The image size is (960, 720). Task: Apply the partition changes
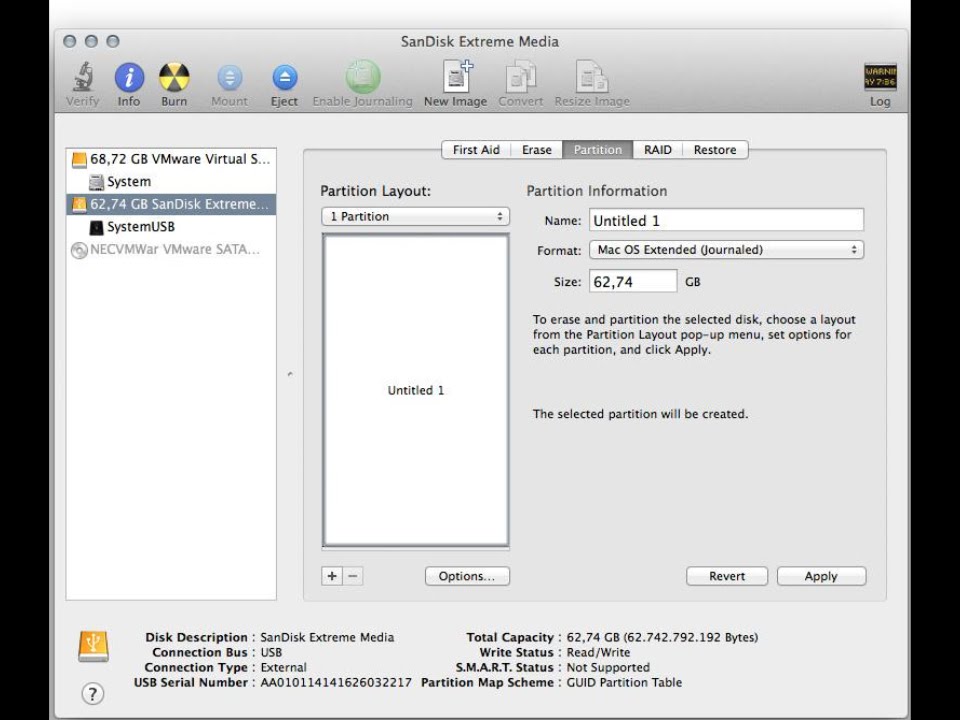click(x=821, y=576)
